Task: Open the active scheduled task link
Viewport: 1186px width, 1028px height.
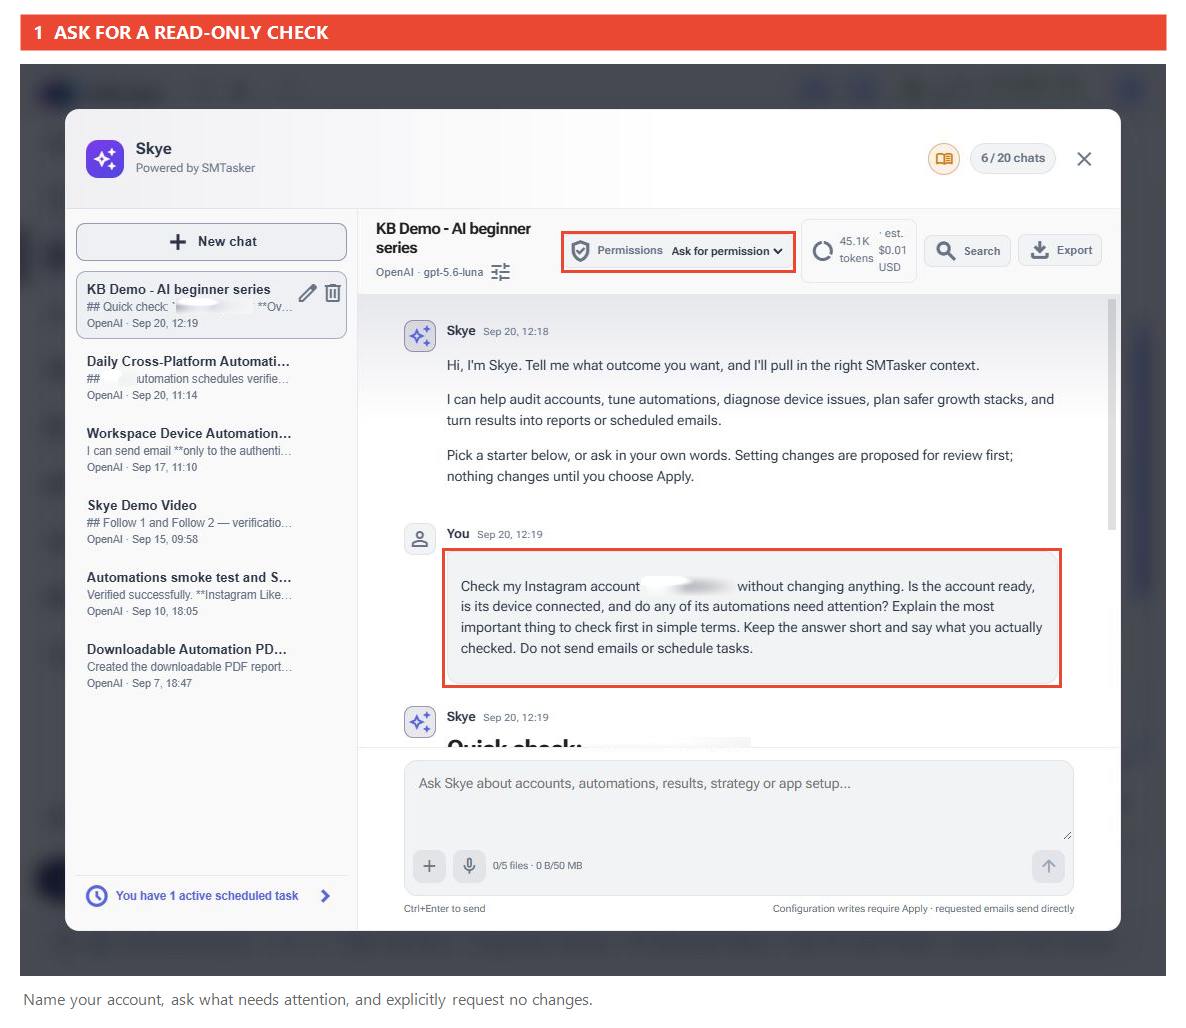Action: (x=207, y=896)
